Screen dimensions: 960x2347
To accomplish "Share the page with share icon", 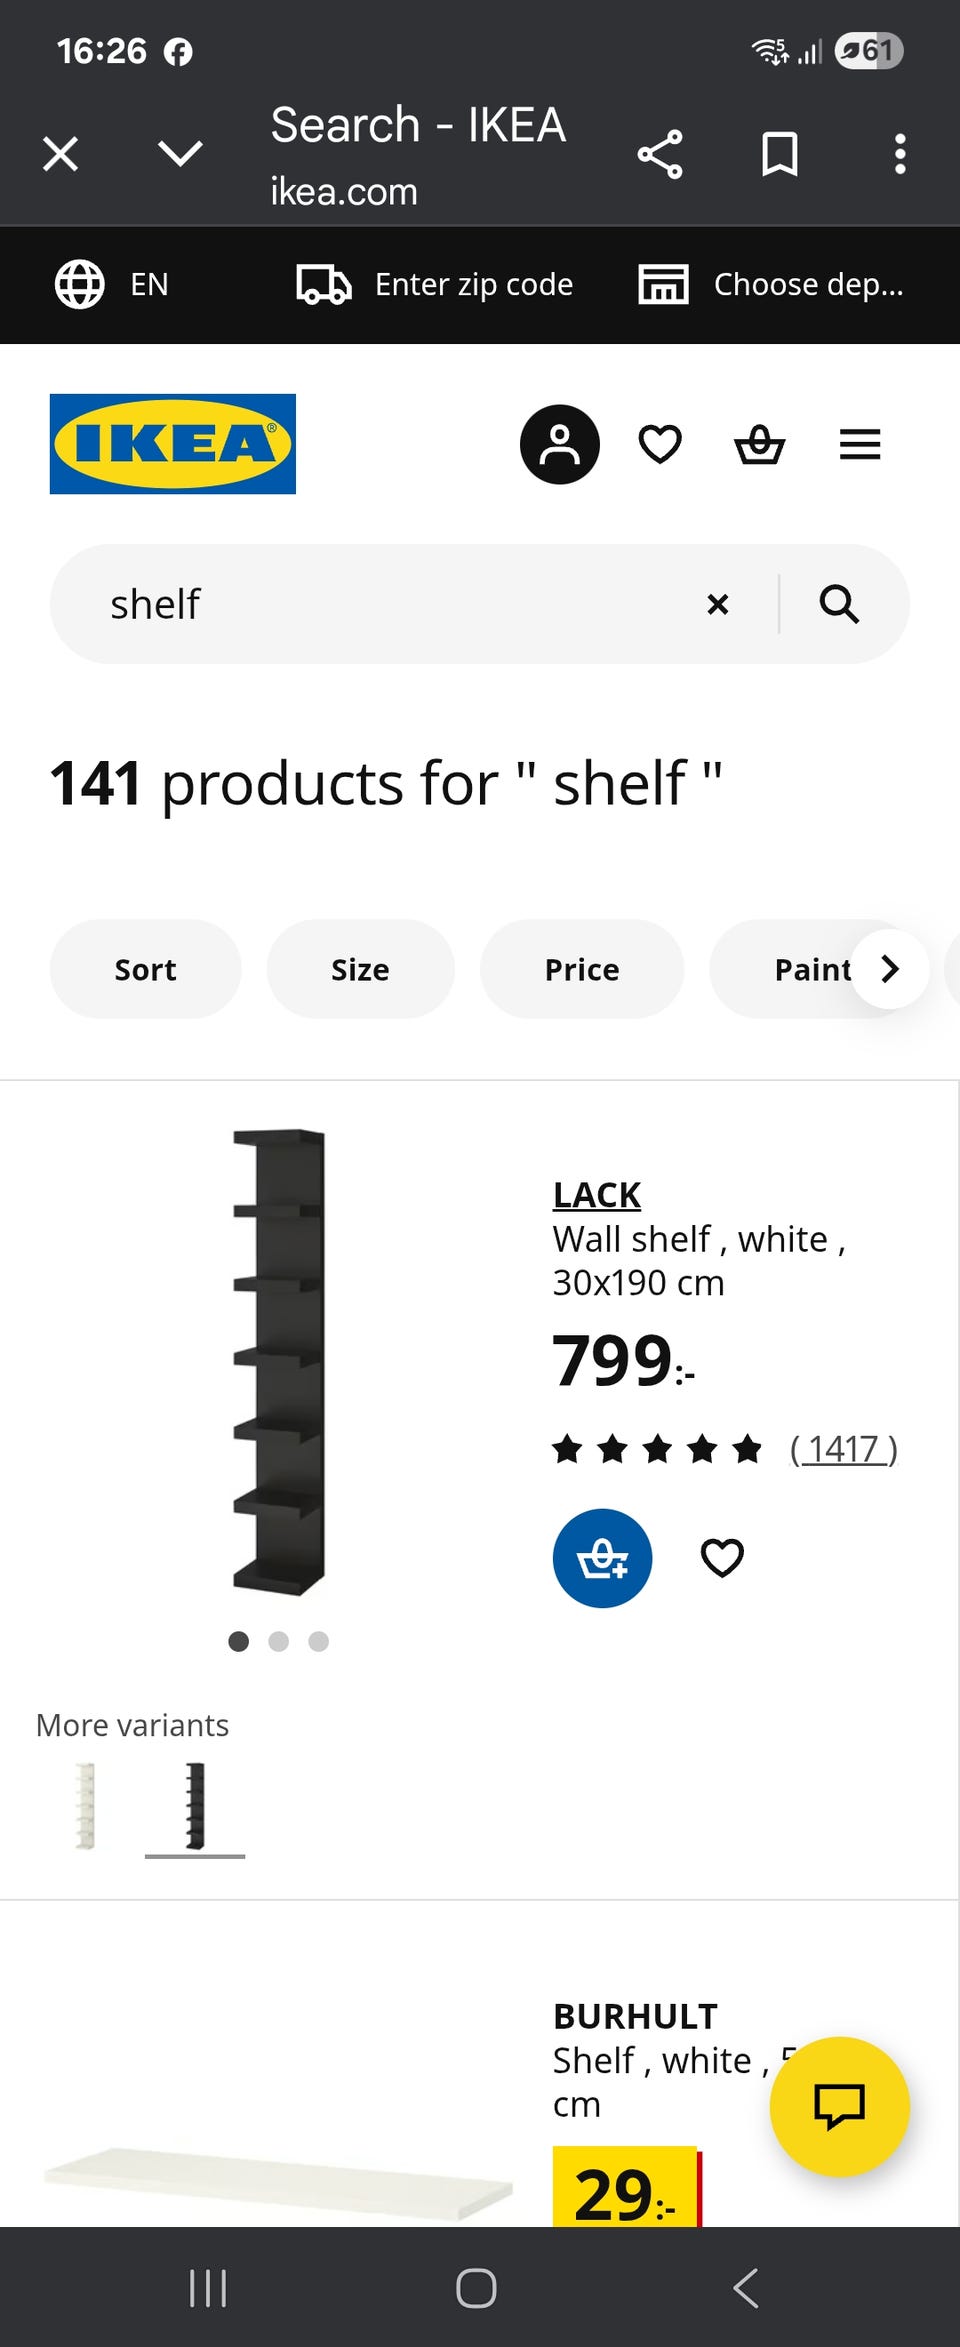I will click(660, 155).
